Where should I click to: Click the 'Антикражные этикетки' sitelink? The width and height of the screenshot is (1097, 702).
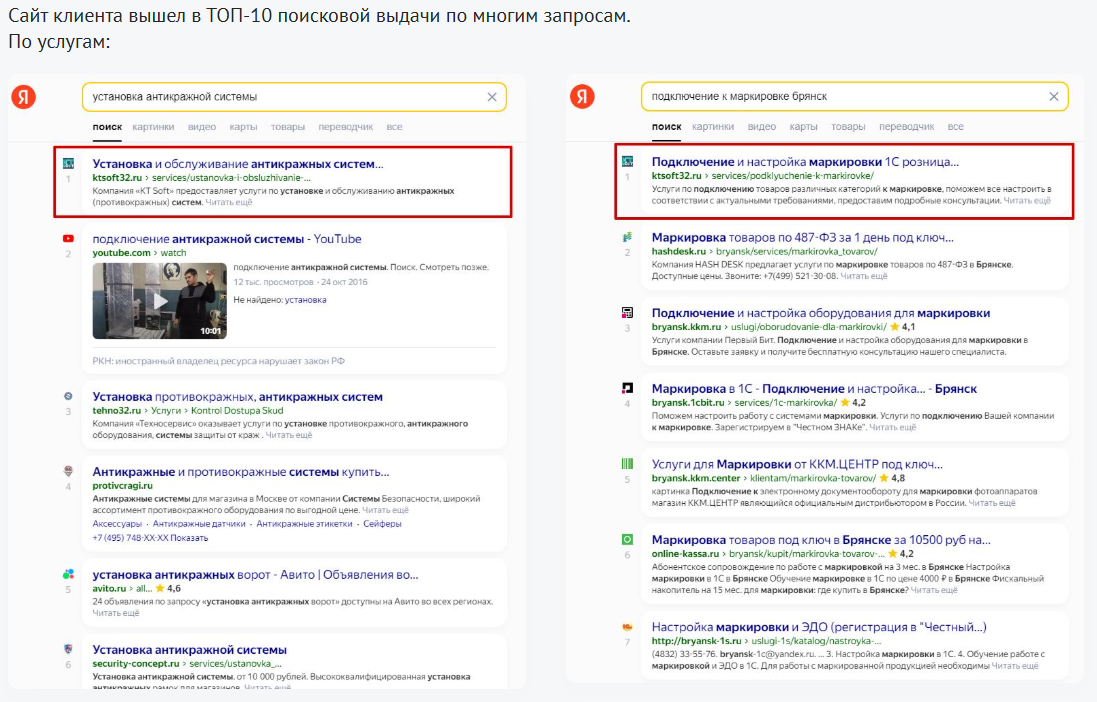pos(304,524)
